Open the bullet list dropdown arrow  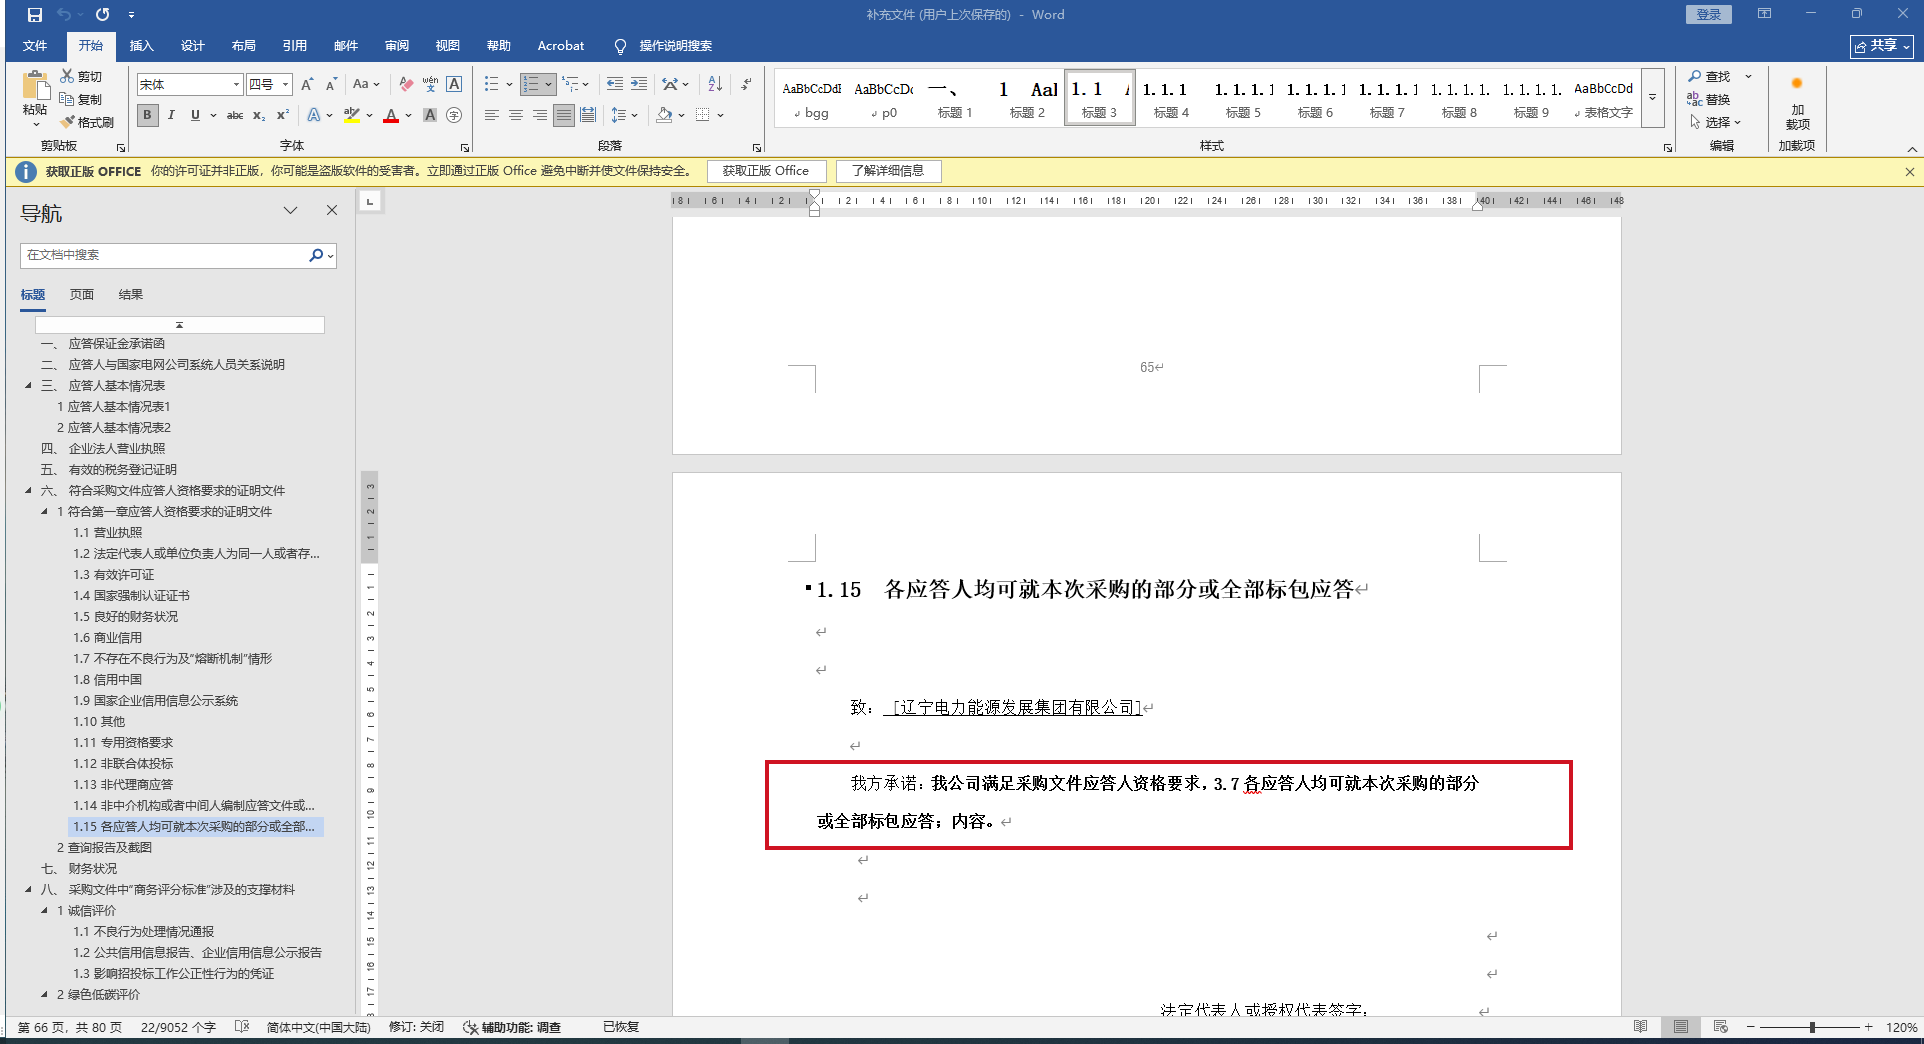509,84
